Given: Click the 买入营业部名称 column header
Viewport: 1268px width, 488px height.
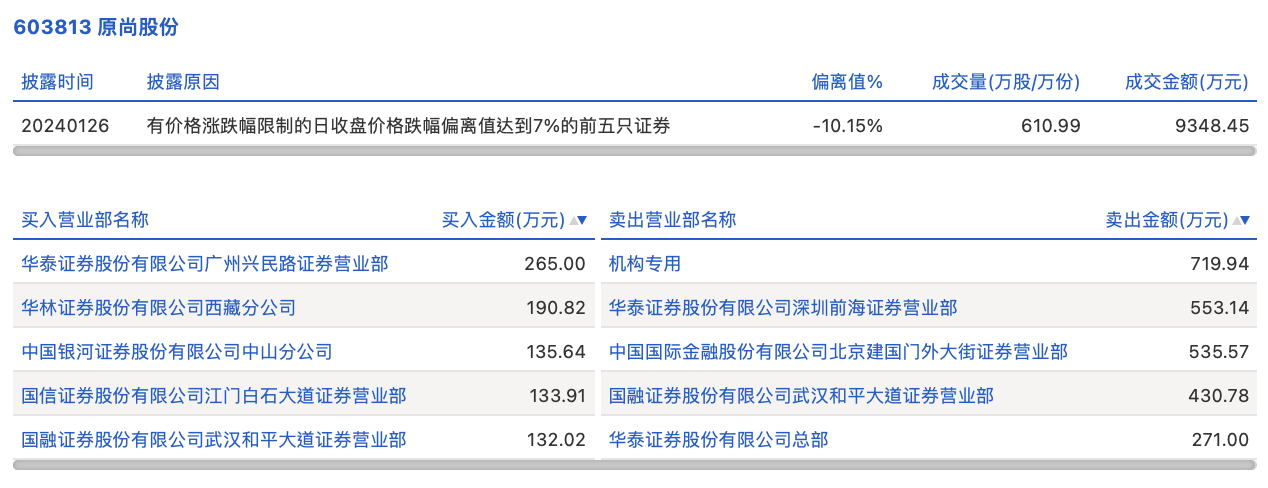Looking at the screenshot, I should 85,220.
